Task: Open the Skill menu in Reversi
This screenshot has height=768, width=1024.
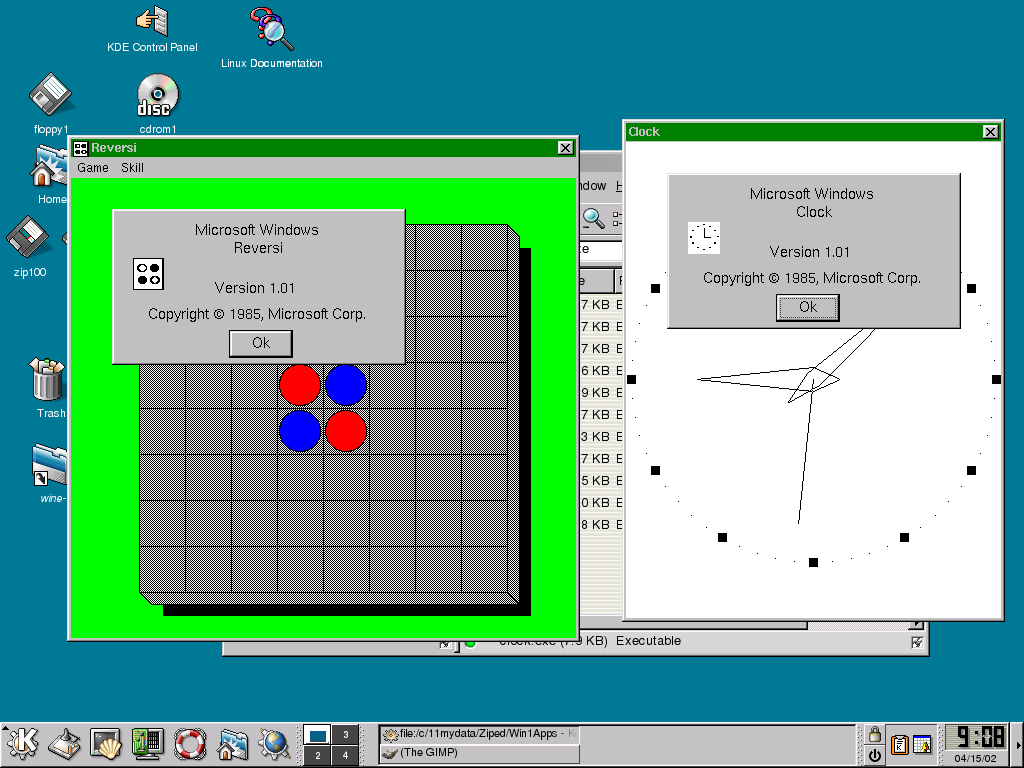Action: pyautogui.click(x=132, y=168)
